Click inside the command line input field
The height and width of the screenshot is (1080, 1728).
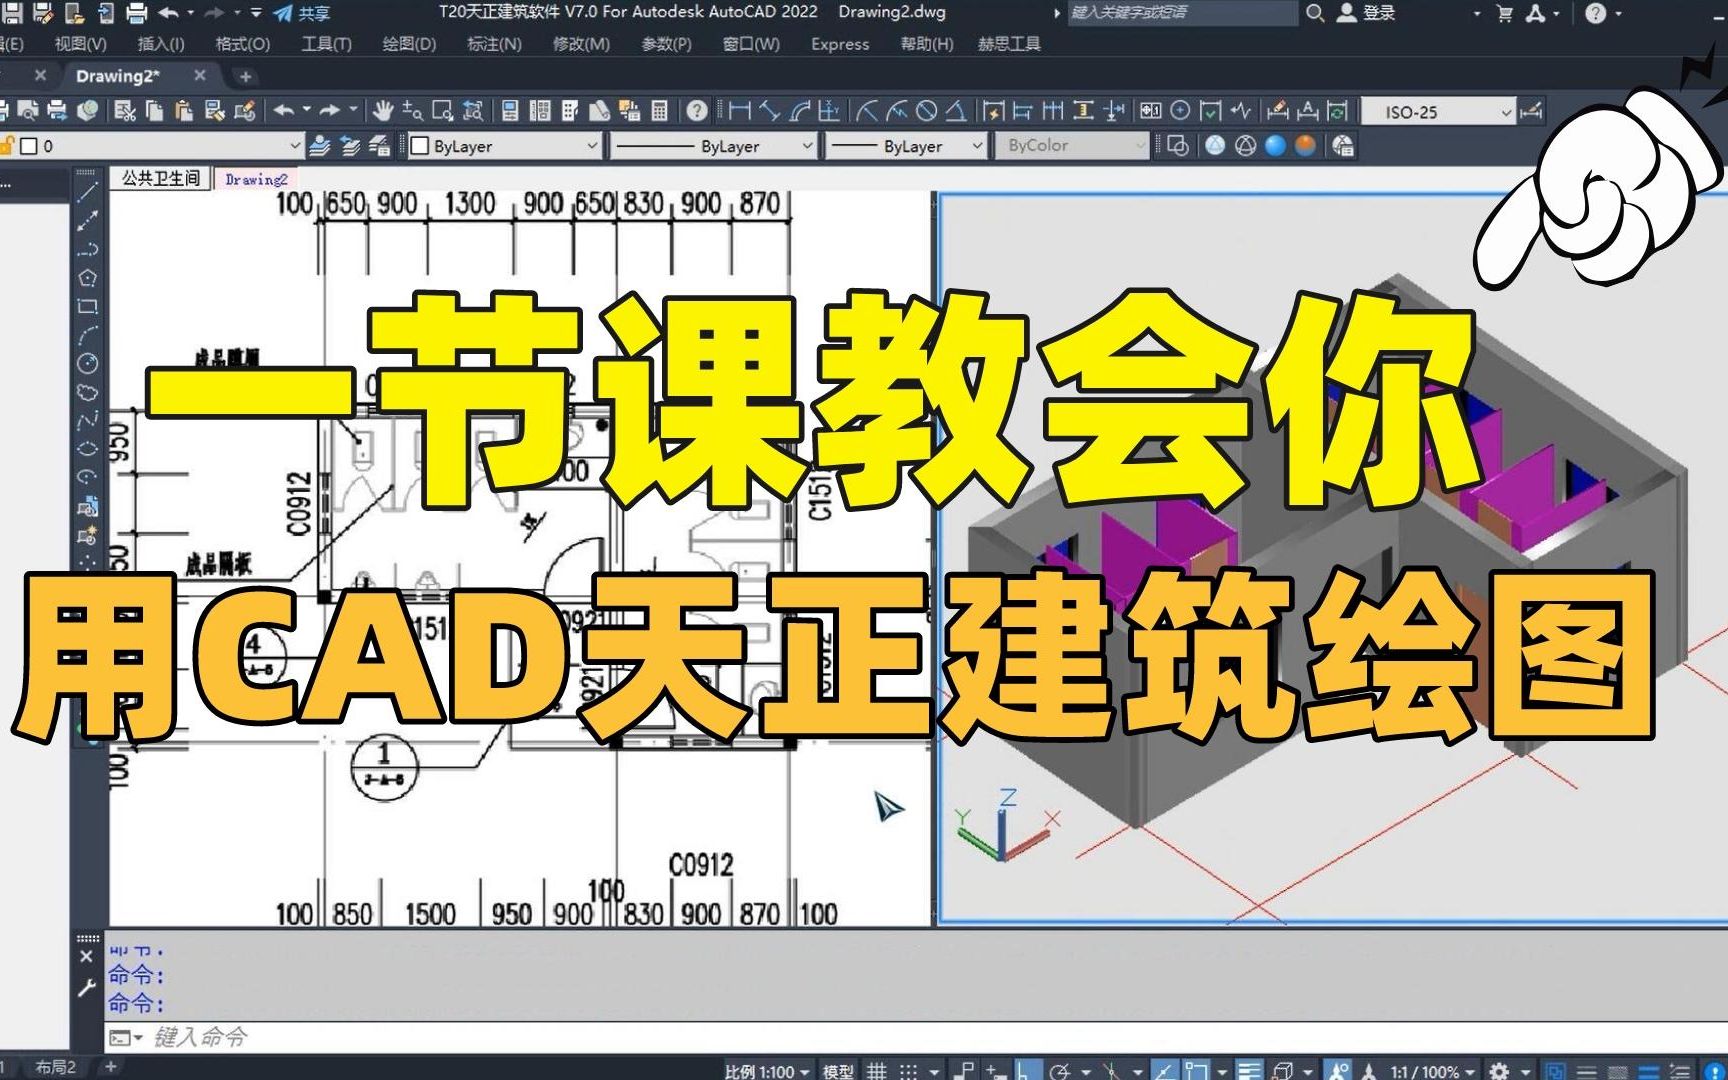click(400, 1040)
